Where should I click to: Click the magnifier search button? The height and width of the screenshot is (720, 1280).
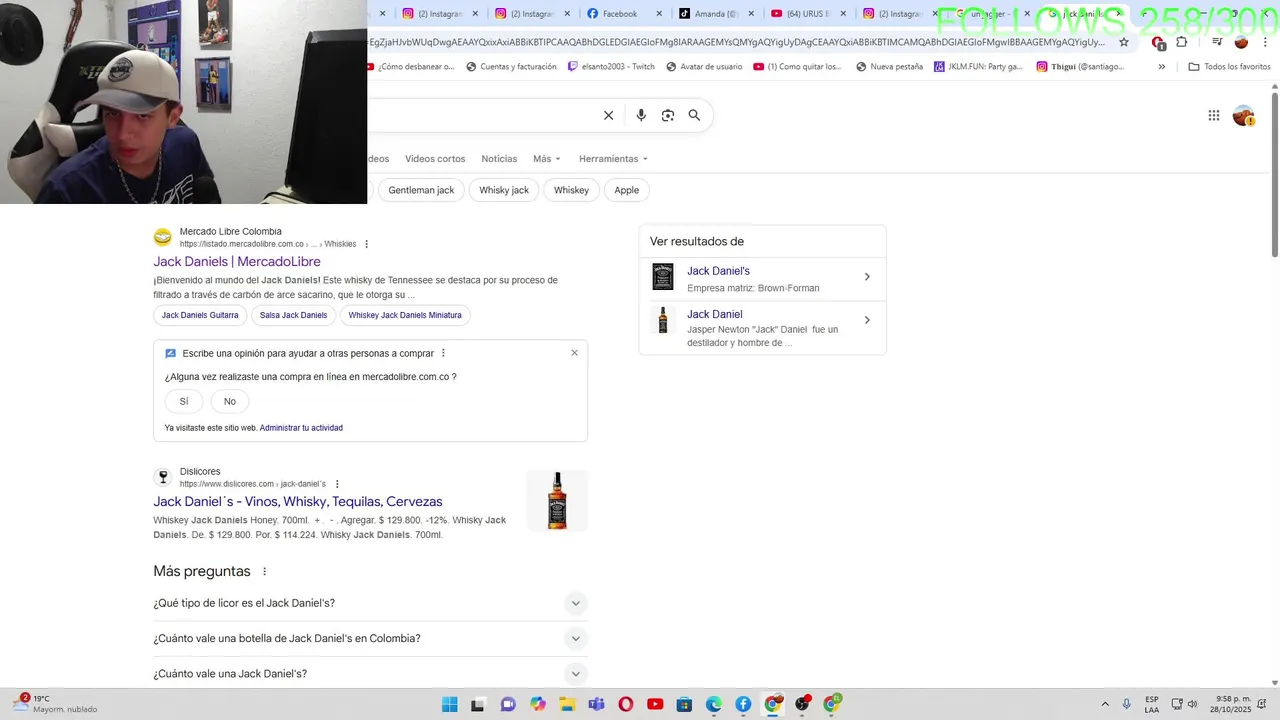point(694,115)
